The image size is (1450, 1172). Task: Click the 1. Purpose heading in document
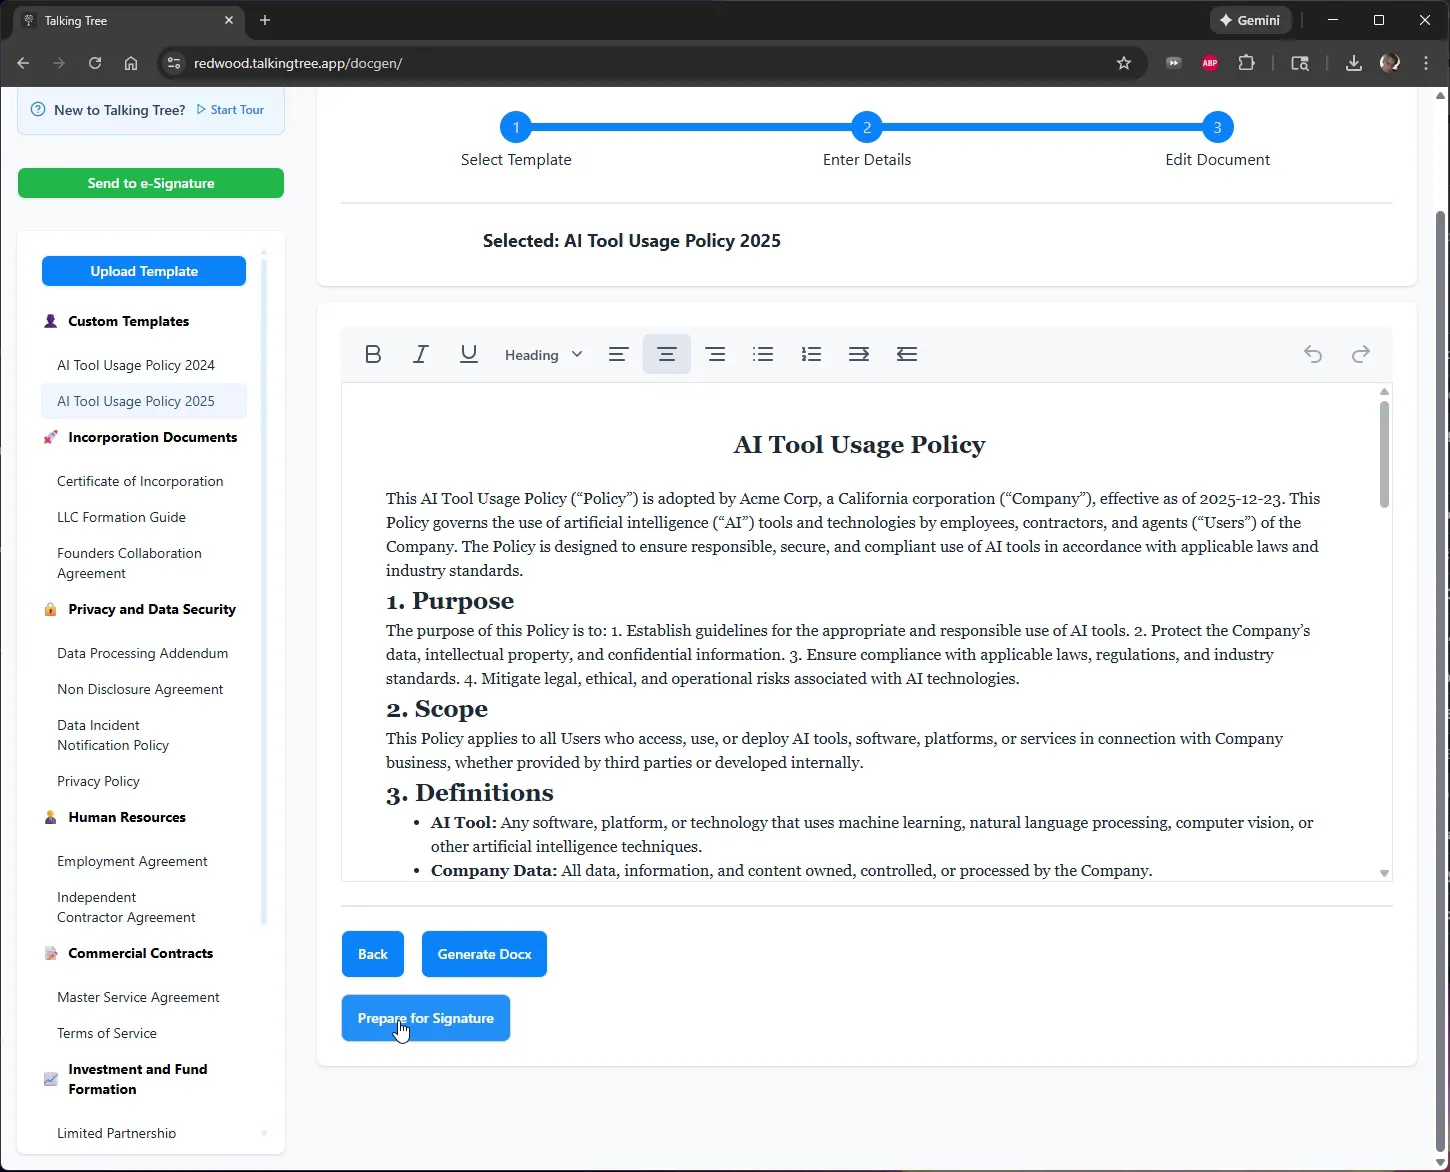pos(450,600)
